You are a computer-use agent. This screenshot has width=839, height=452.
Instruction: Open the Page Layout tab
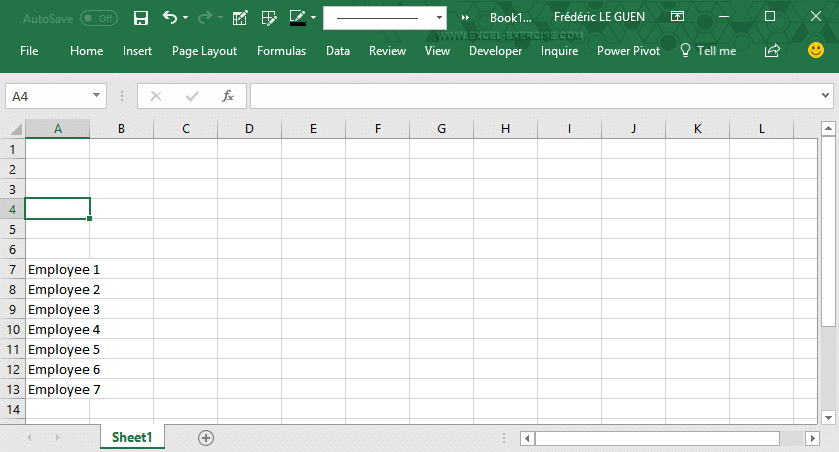tap(204, 51)
